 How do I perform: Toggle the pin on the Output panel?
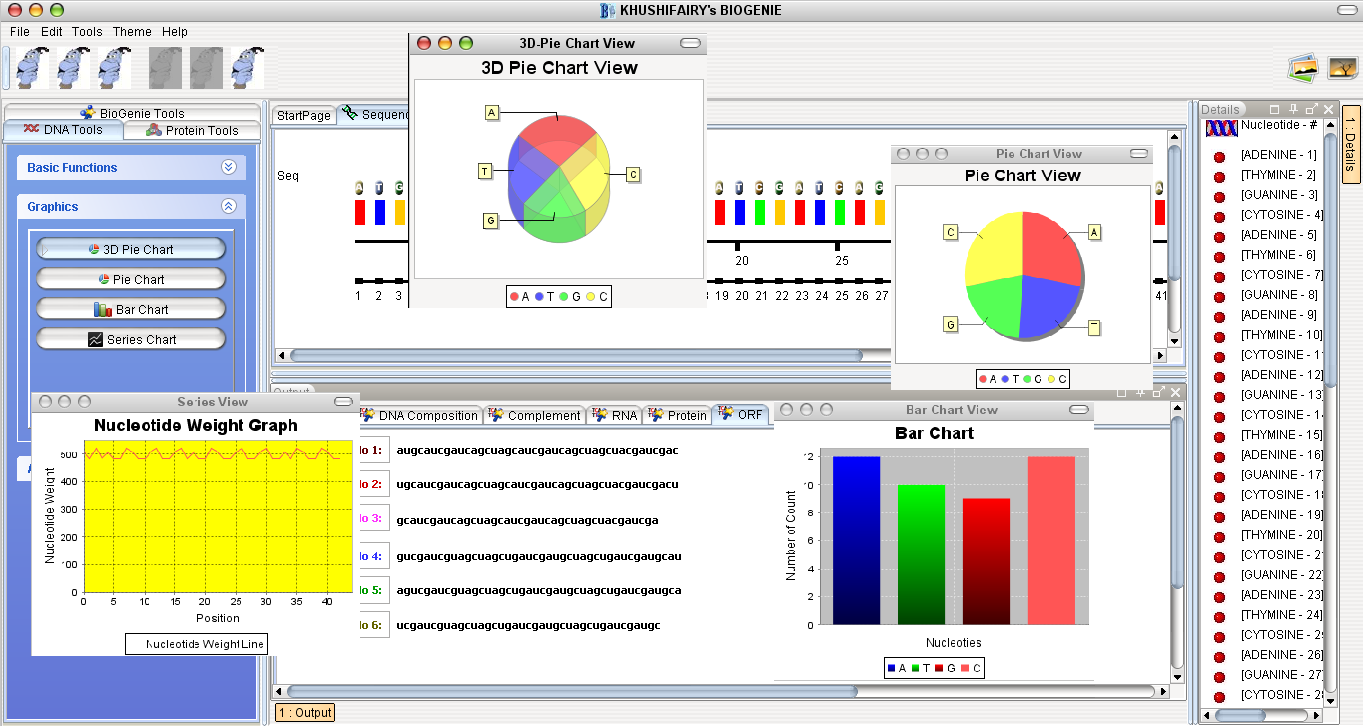[1140, 393]
